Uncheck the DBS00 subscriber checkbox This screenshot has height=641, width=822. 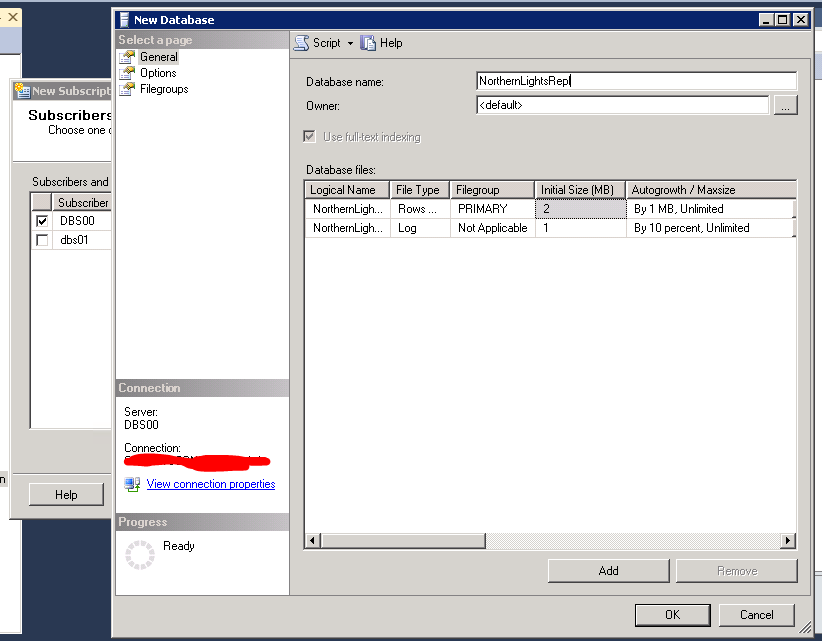(42, 221)
